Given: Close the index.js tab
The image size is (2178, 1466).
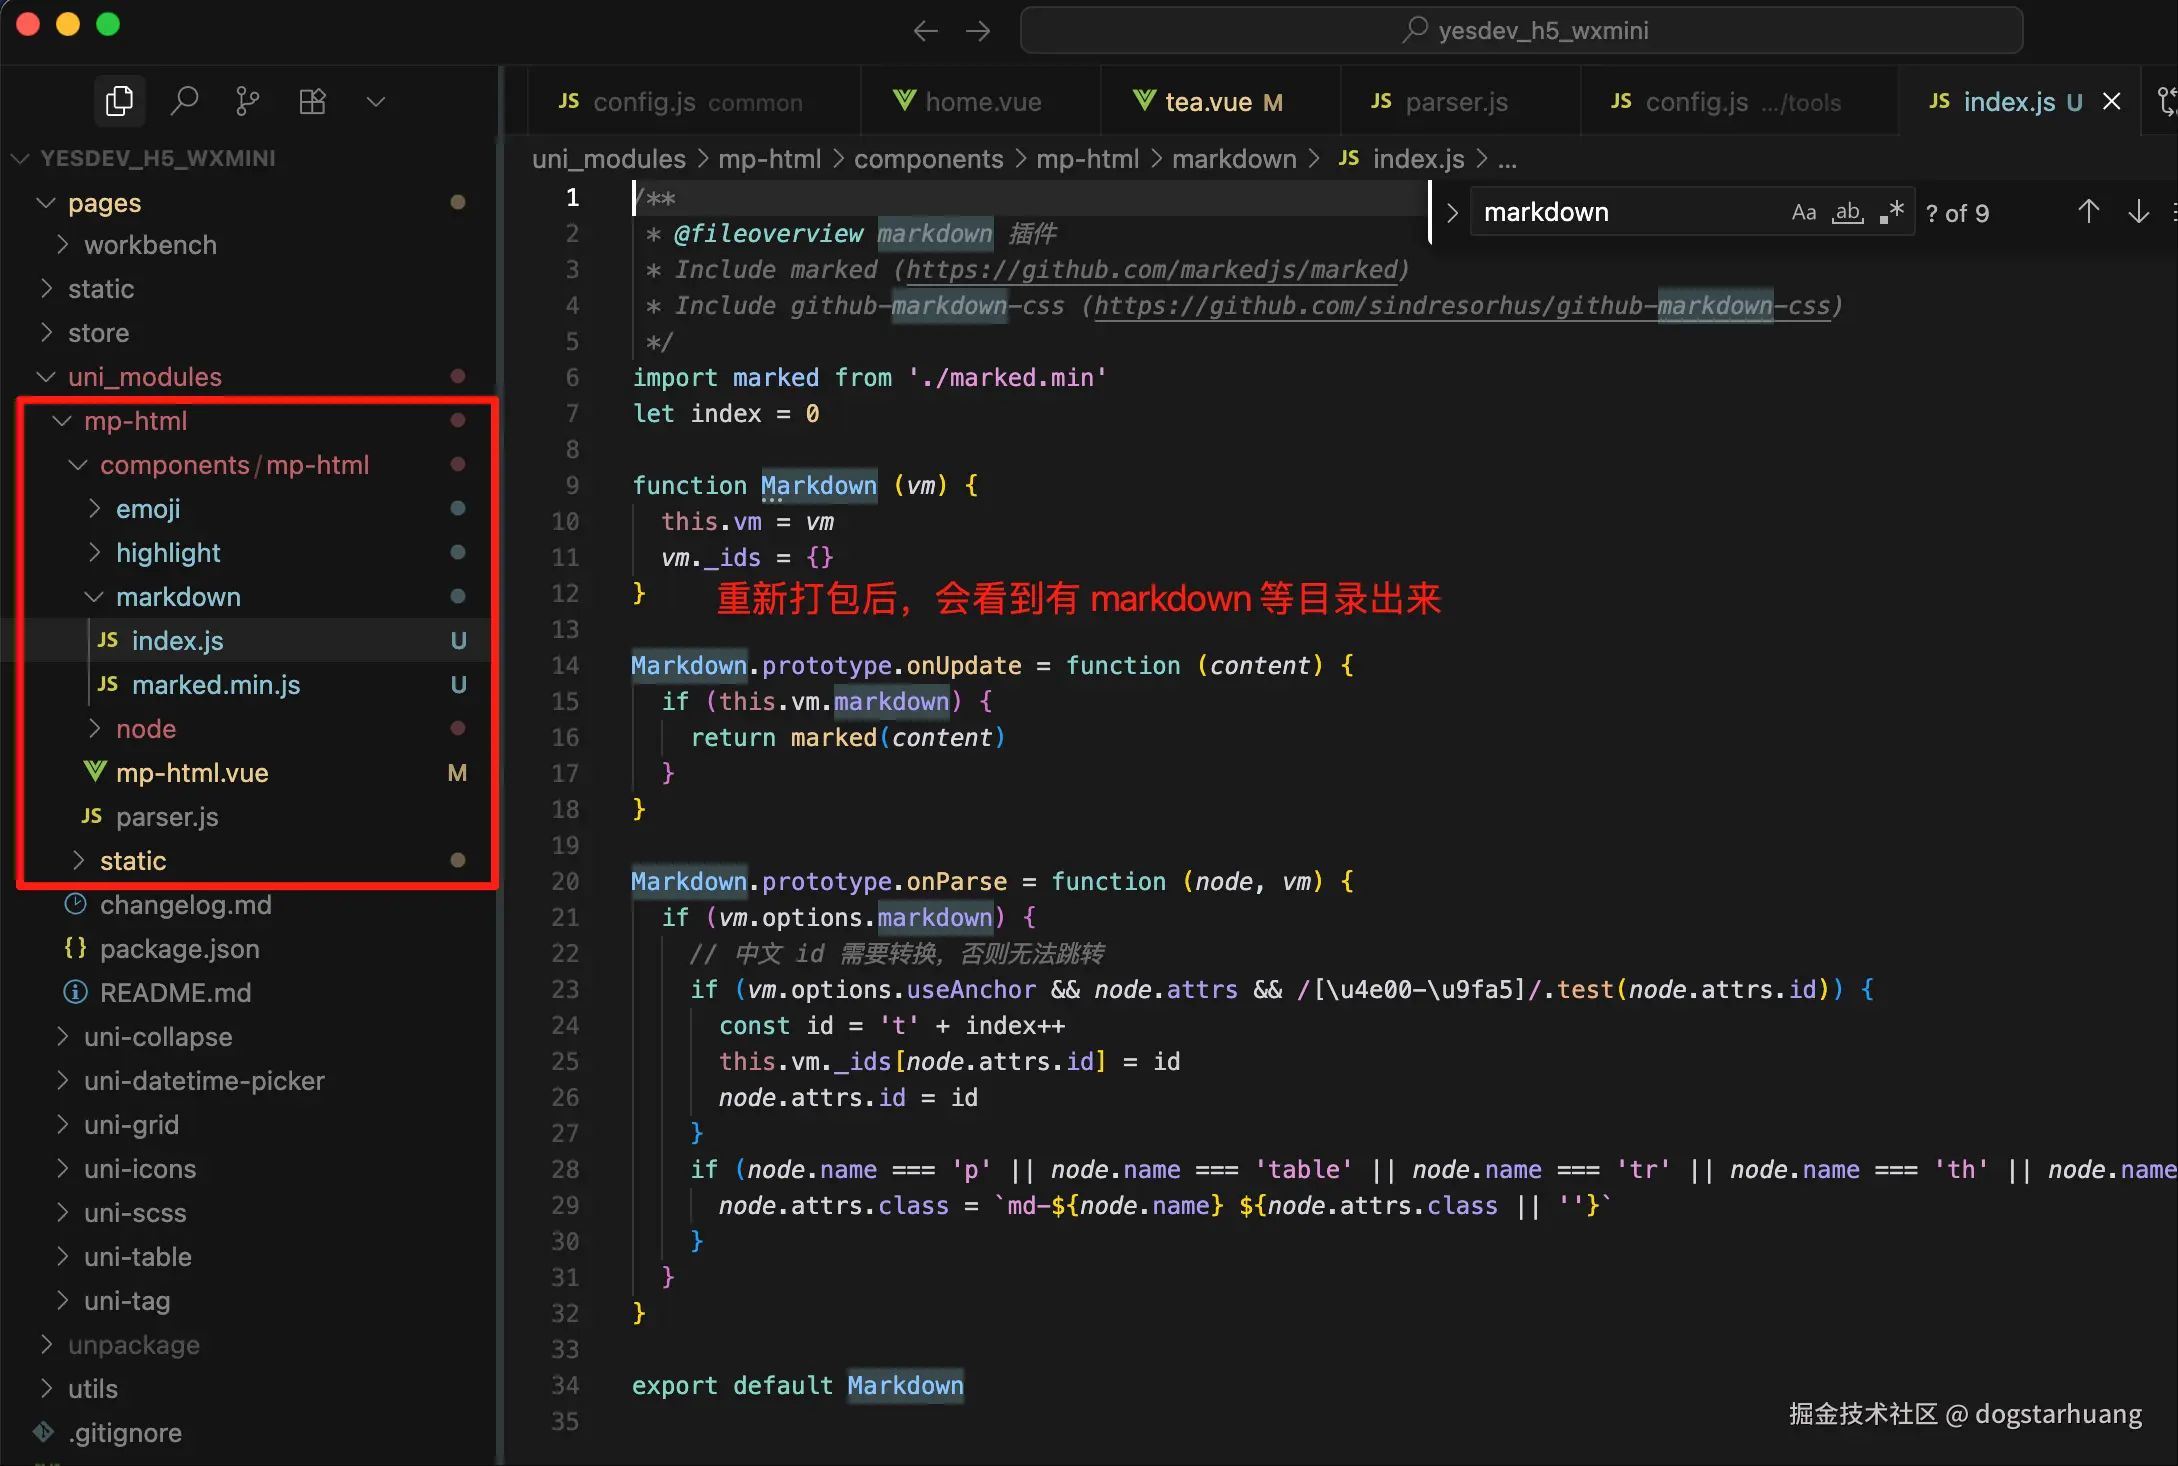Looking at the screenshot, I should click(2111, 102).
